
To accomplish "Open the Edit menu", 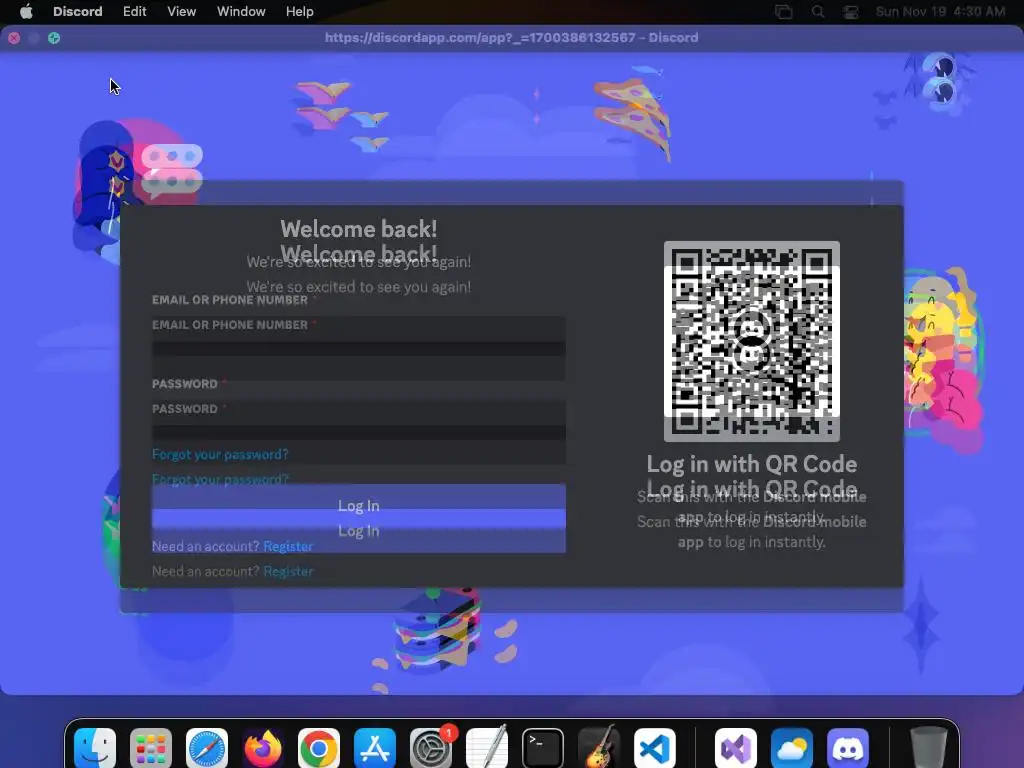I will coord(135,12).
